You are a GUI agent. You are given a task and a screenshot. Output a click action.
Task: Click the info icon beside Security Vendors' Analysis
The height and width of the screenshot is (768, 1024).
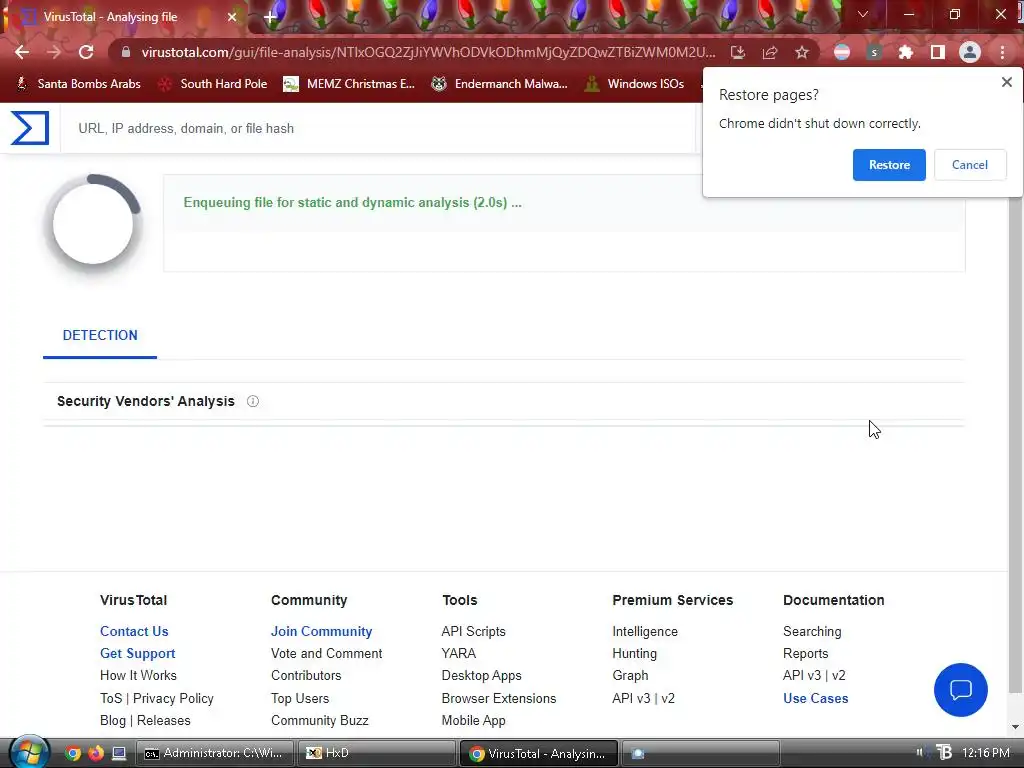coord(253,401)
